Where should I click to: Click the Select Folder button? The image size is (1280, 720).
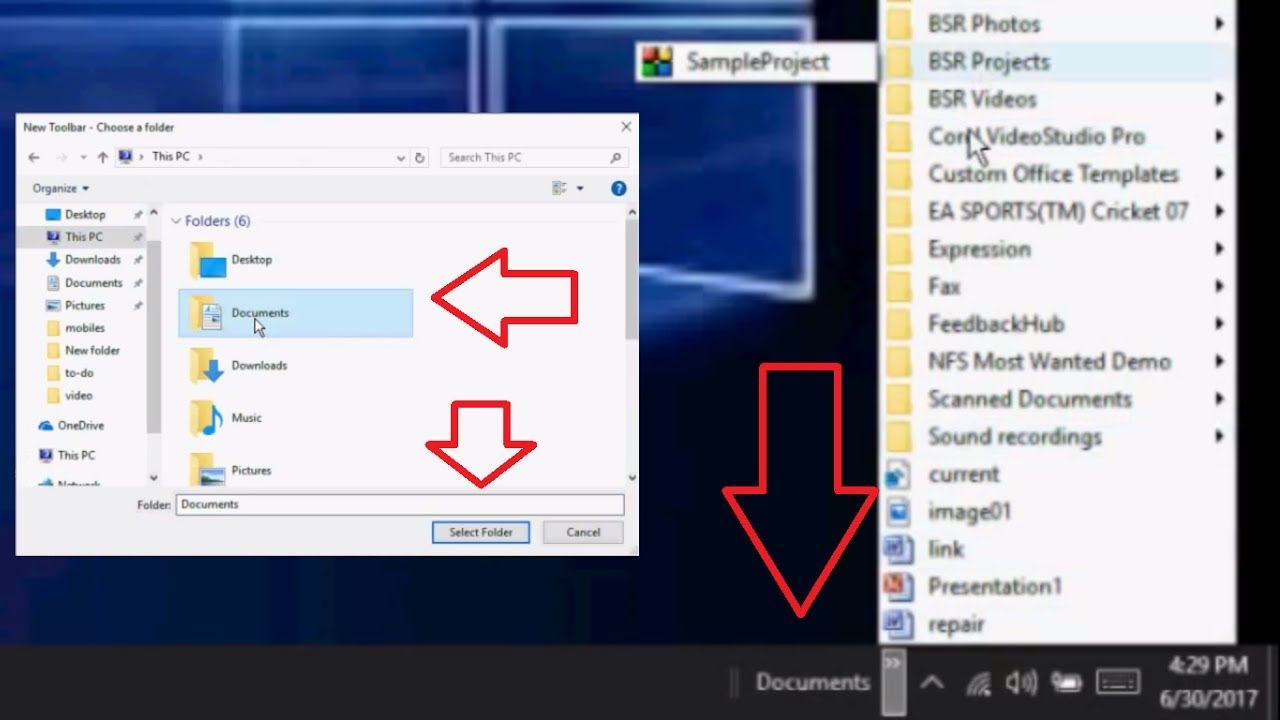click(x=481, y=532)
